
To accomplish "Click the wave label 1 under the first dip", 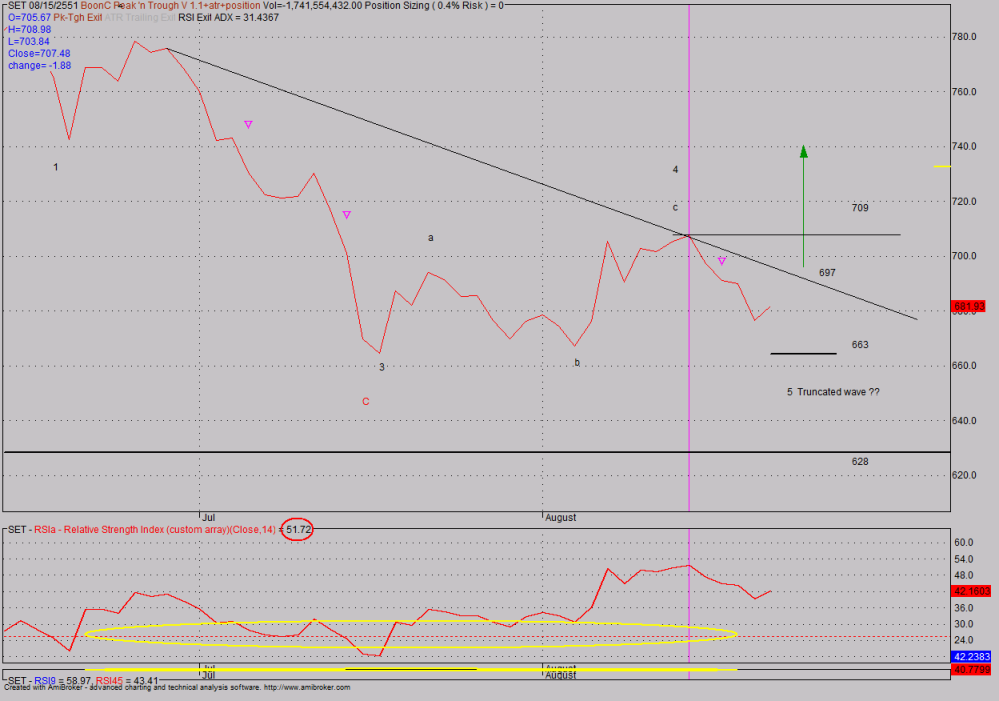I will click(55, 167).
